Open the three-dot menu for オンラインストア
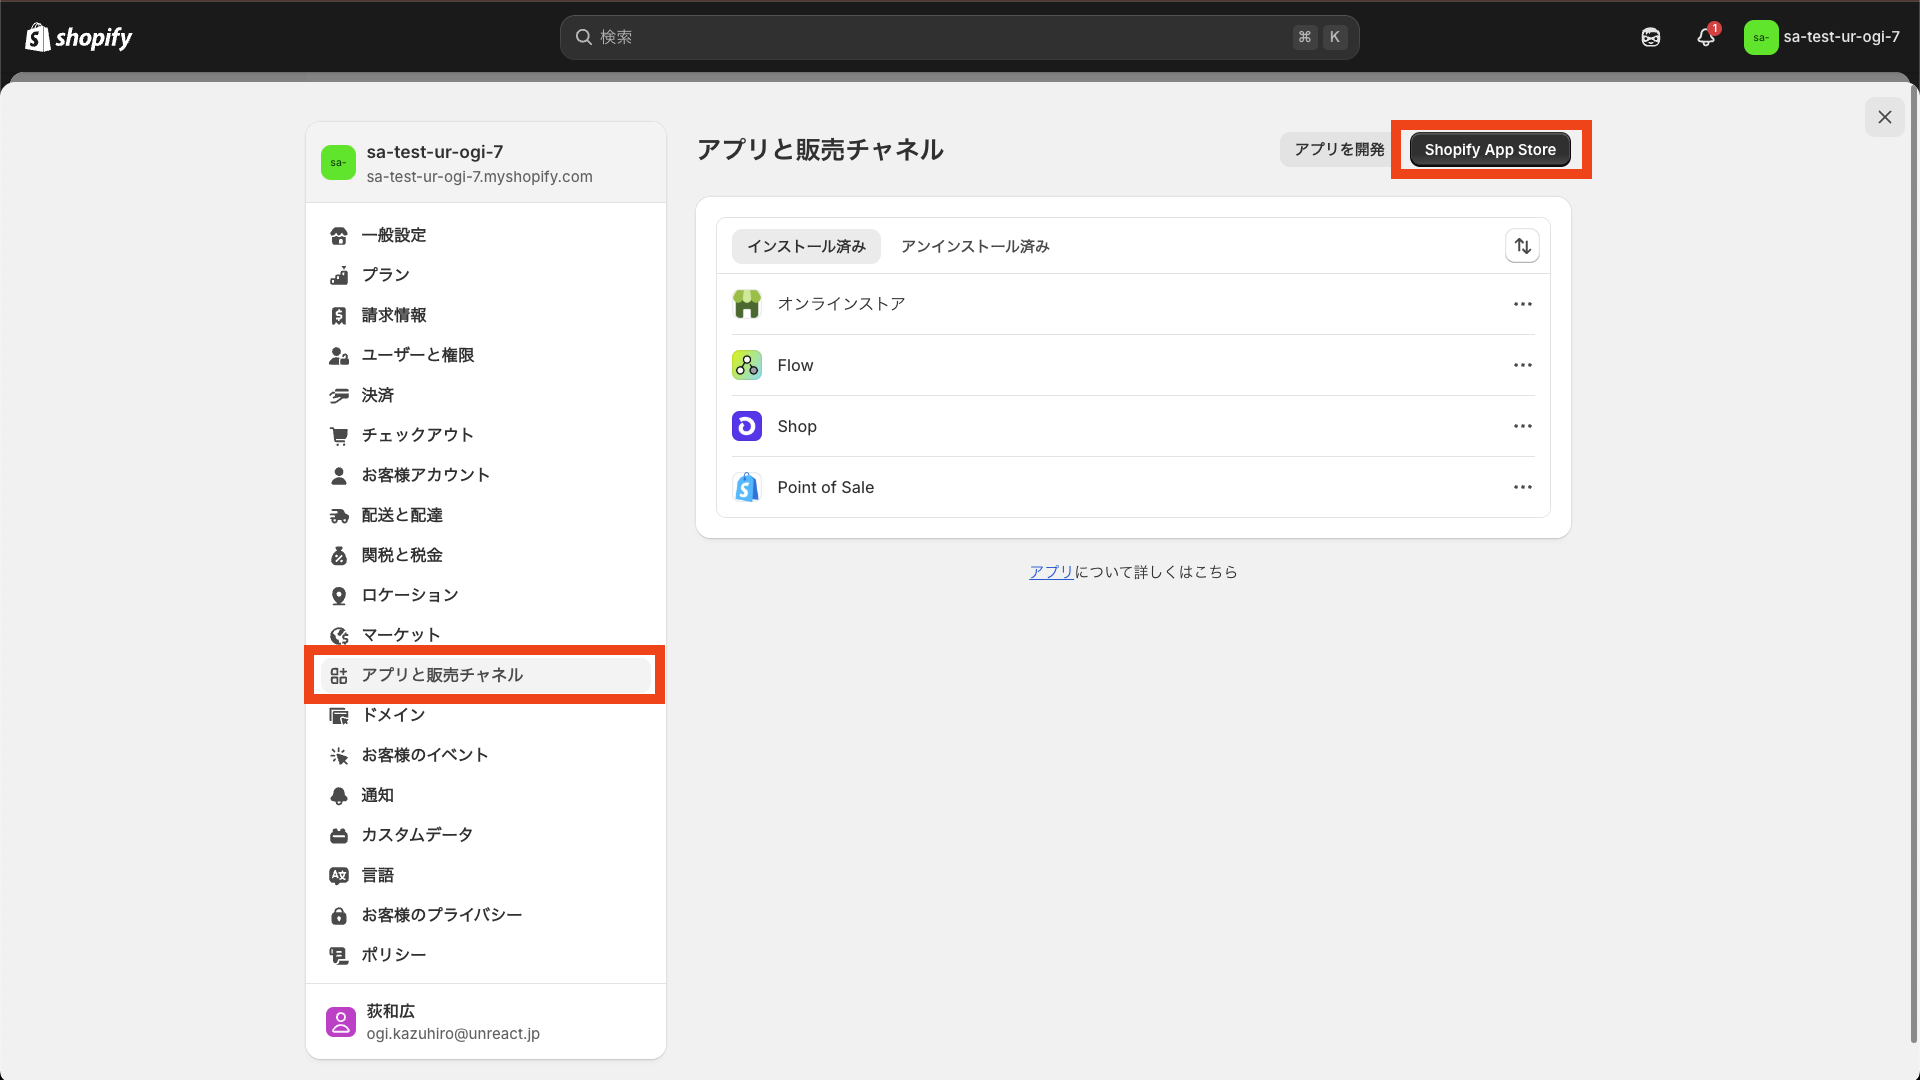The image size is (1920, 1080). coord(1522,304)
